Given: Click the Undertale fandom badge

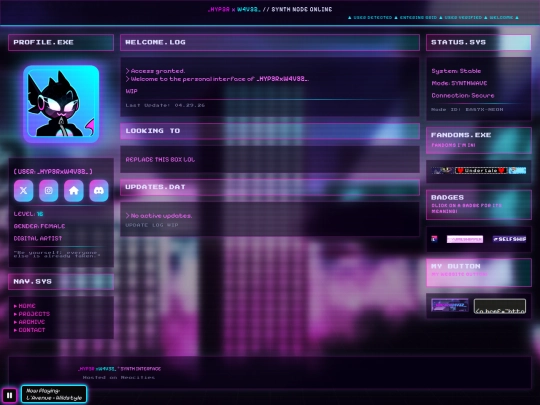Looking at the screenshot, I should (x=481, y=170).
